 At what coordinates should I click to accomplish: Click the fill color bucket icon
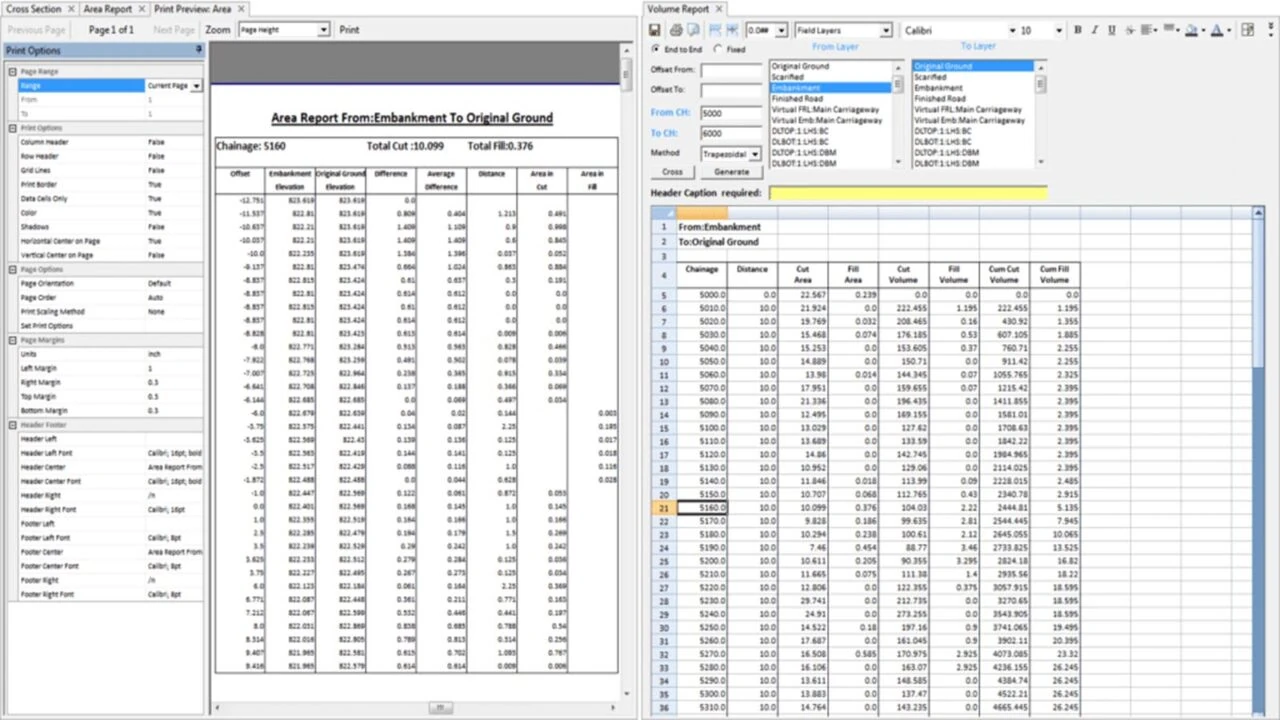pos(1193,30)
